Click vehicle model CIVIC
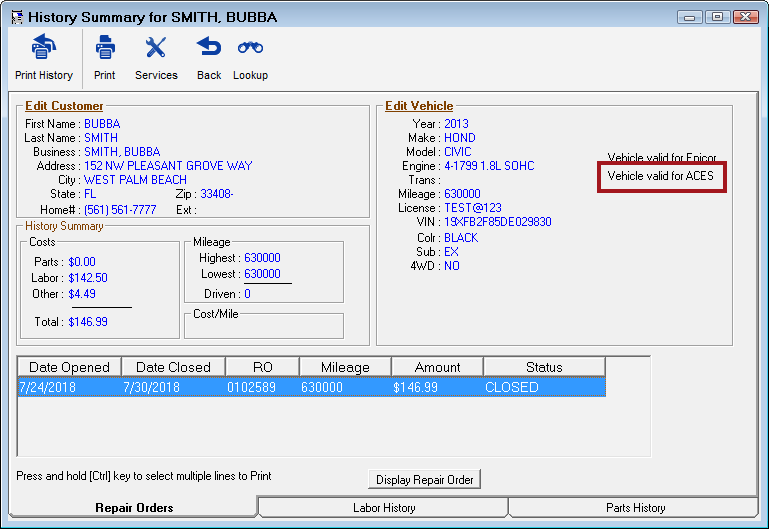The width and height of the screenshot is (769, 529). (x=458, y=151)
